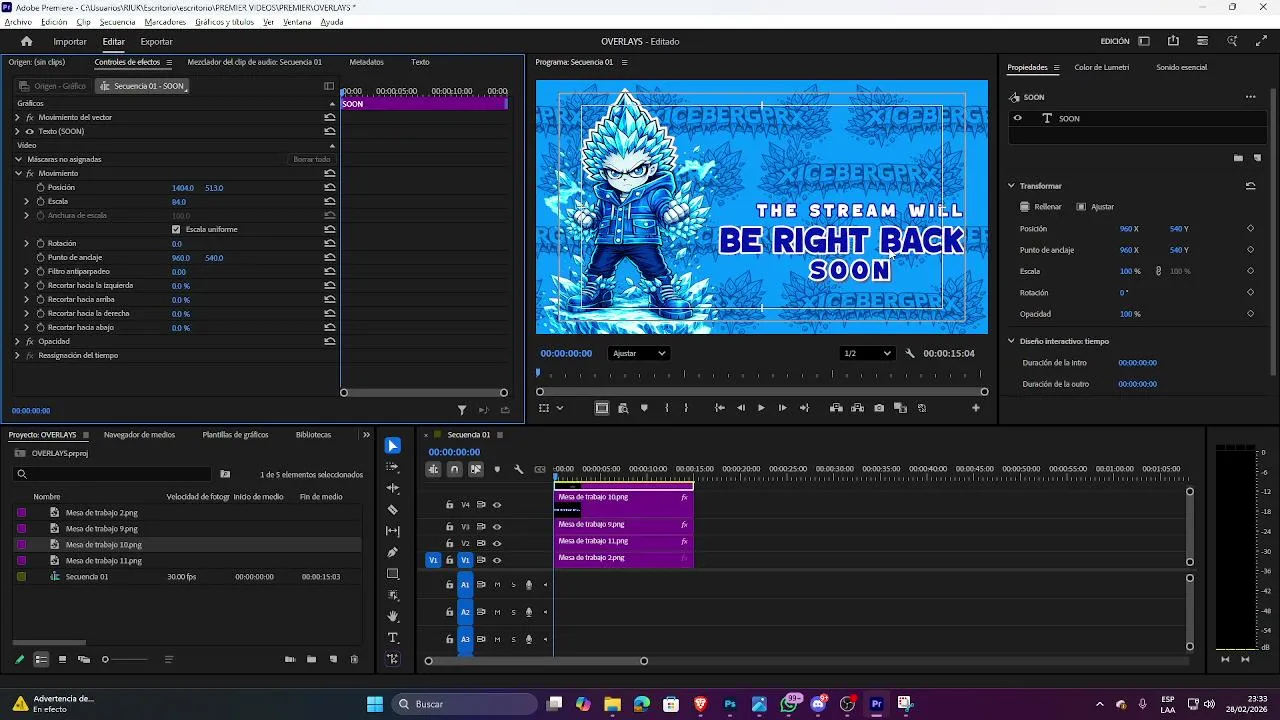Toggle V2 track output eye

pyautogui.click(x=497, y=543)
